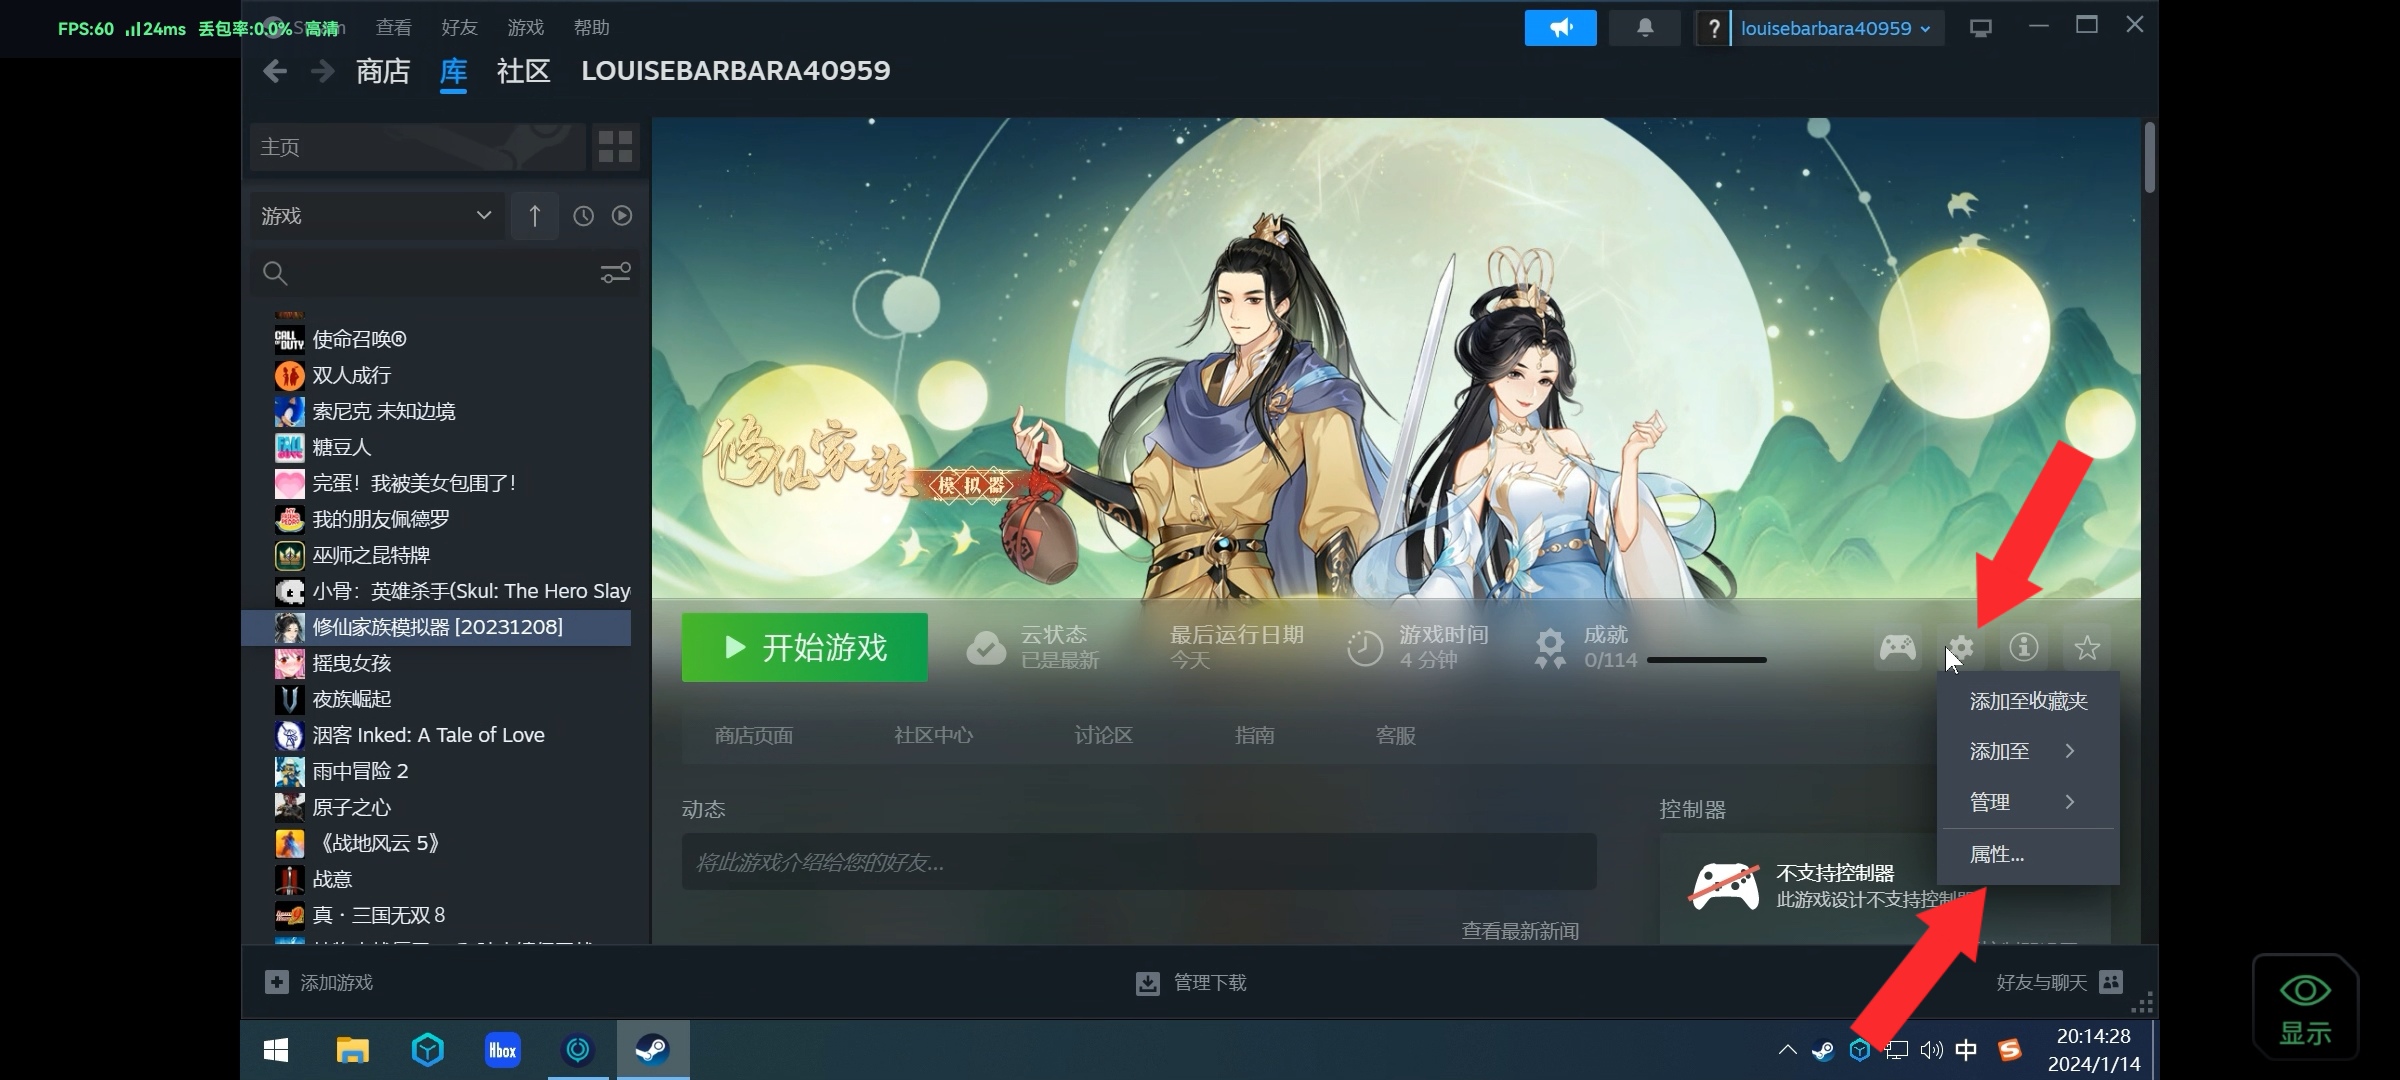Image resolution: width=2400 pixels, height=1080 pixels.
Task: Switch to collections grid view icon
Action: point(615,147)
